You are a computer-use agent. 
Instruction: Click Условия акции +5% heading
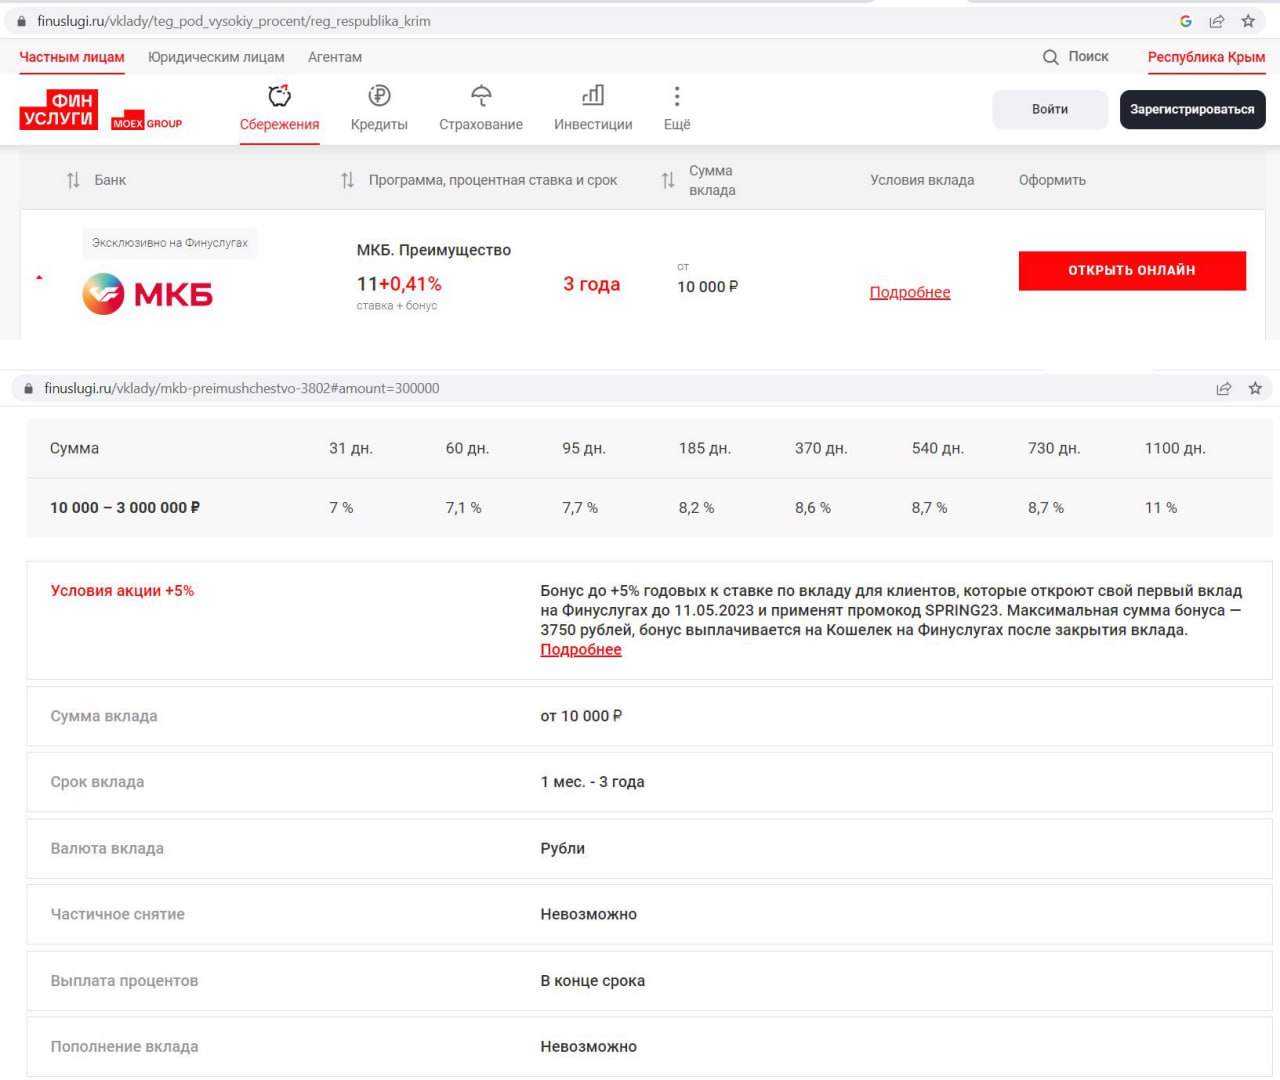tap(122, 591)
